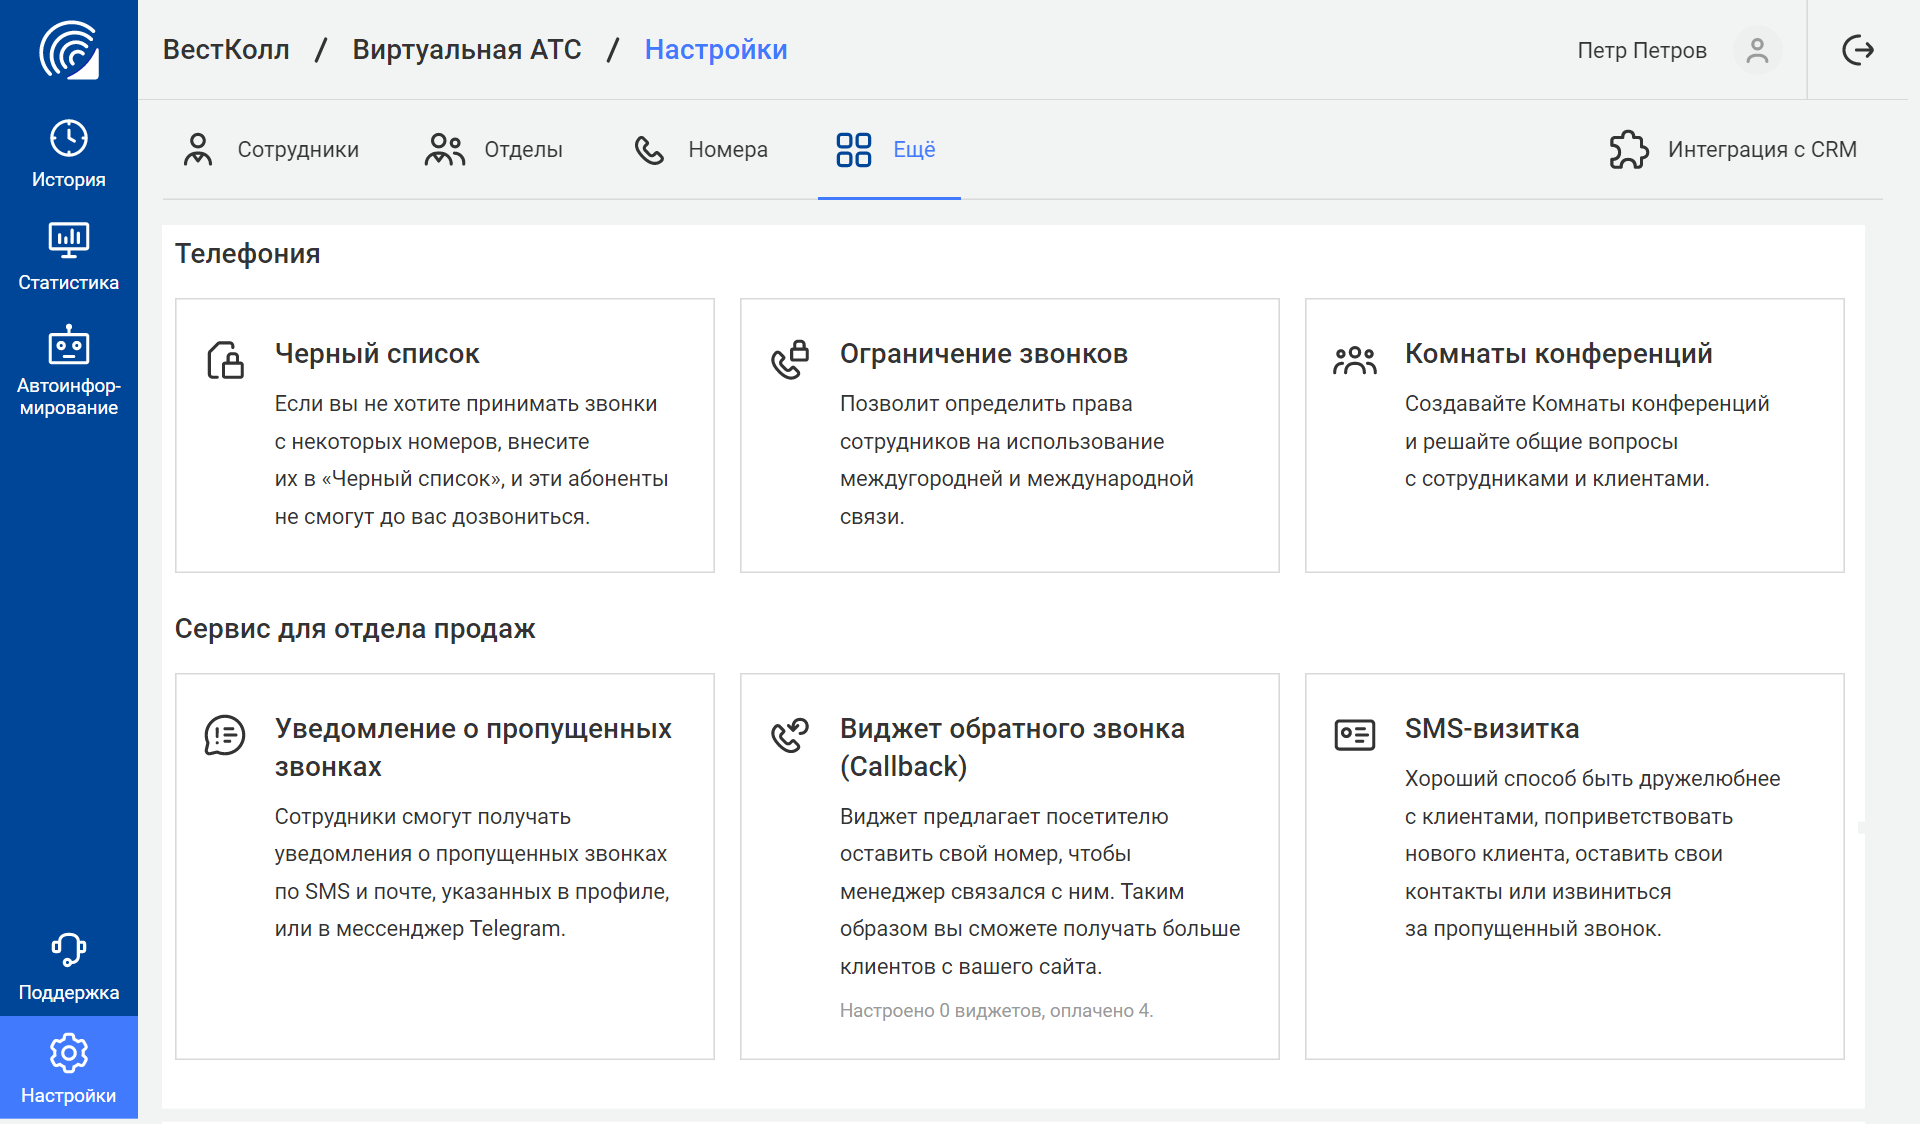Image resolution: width=1920 pixels, height=1124 pixels.
Task: Open the История clock icon
Action: point(69,138)
